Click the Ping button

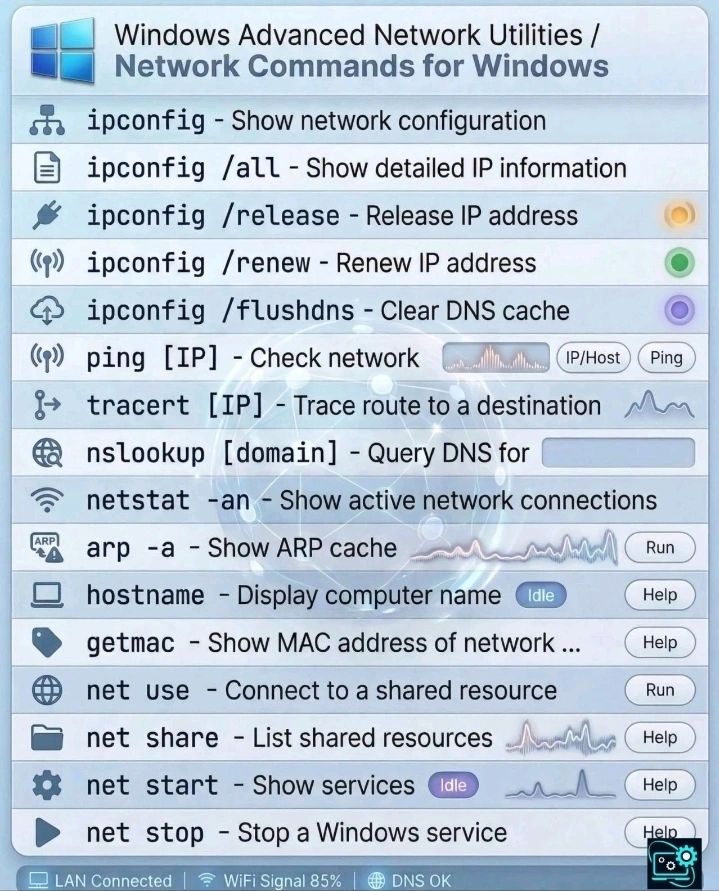click(x=666, y=357)
